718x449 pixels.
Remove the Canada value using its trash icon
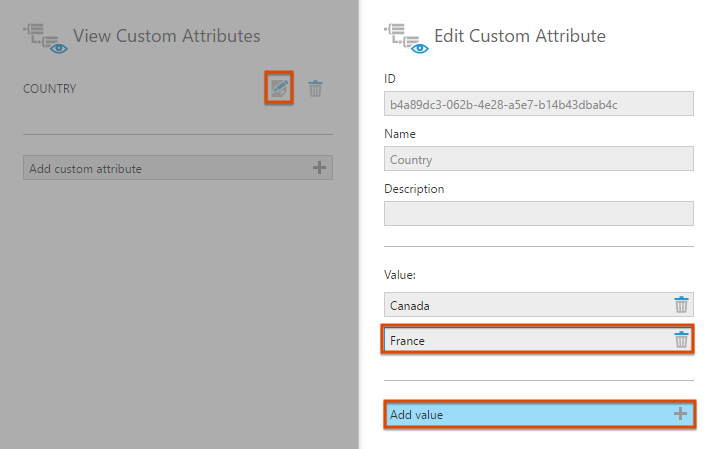click(681, 304)
